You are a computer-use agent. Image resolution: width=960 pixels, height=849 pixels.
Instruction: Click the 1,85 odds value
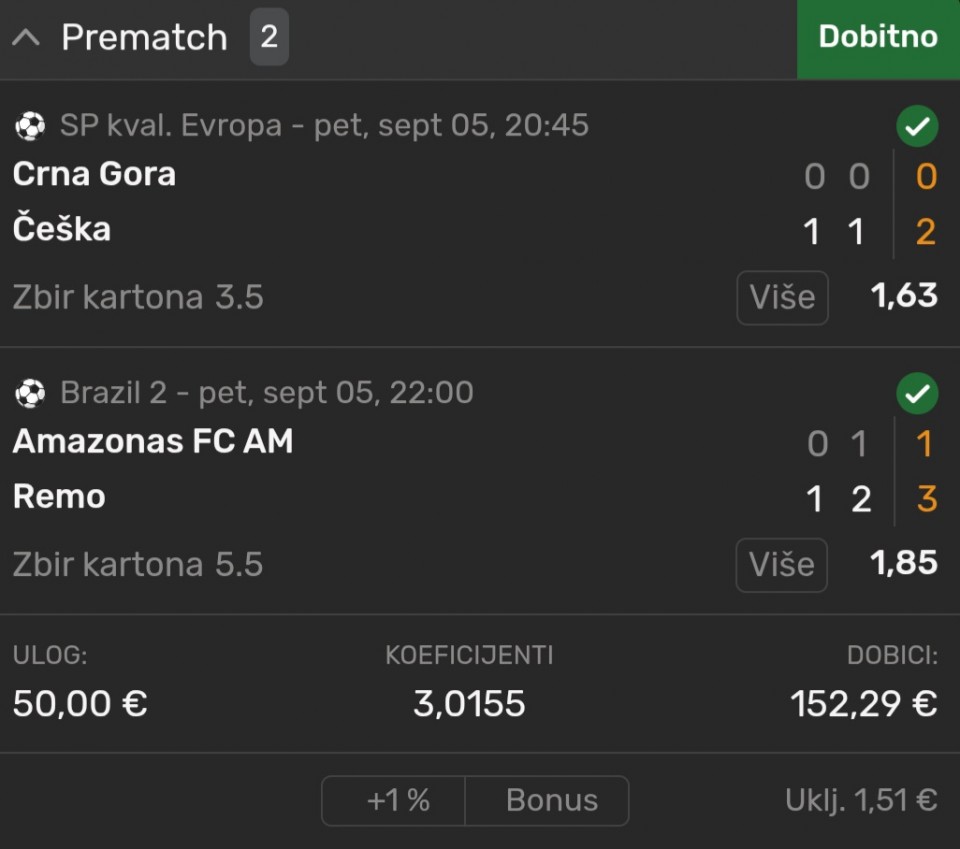[x=904, y=563]
